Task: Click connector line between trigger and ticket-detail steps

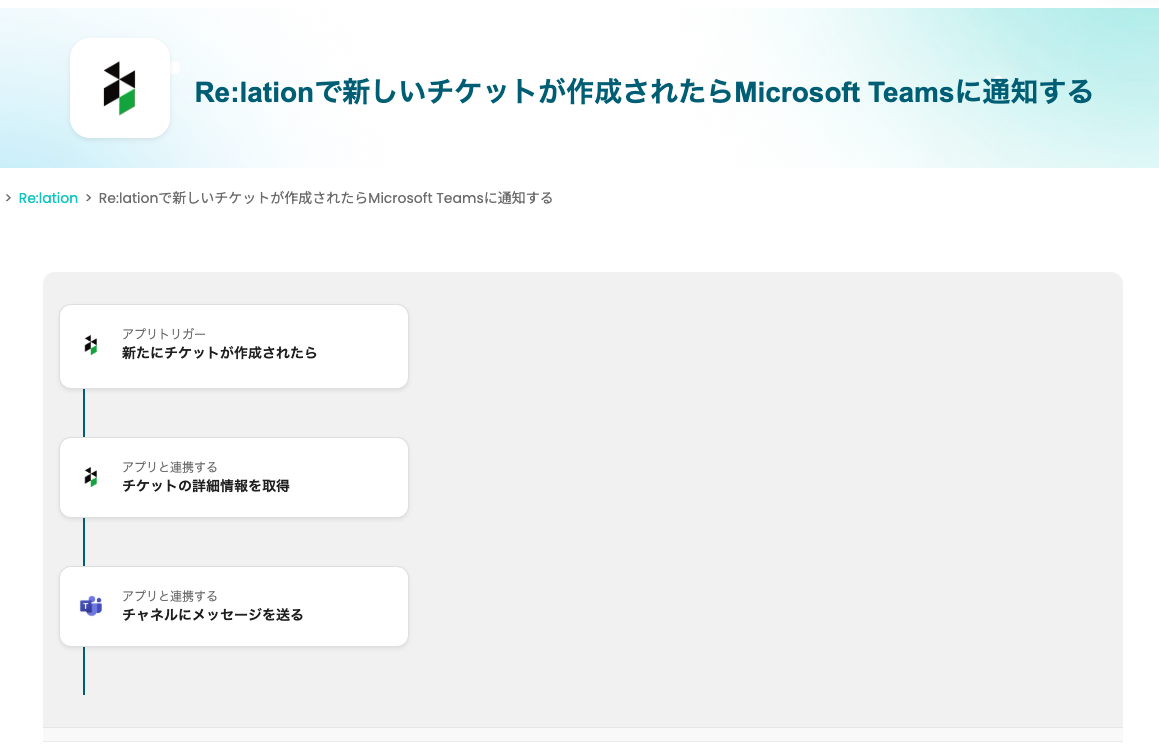Action: [84, 412]
